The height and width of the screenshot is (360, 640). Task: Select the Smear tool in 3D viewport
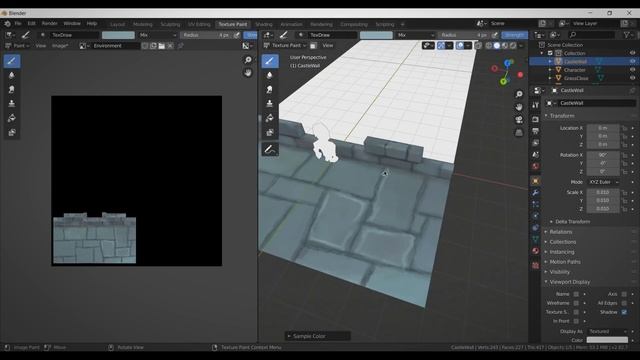(270, 89)
